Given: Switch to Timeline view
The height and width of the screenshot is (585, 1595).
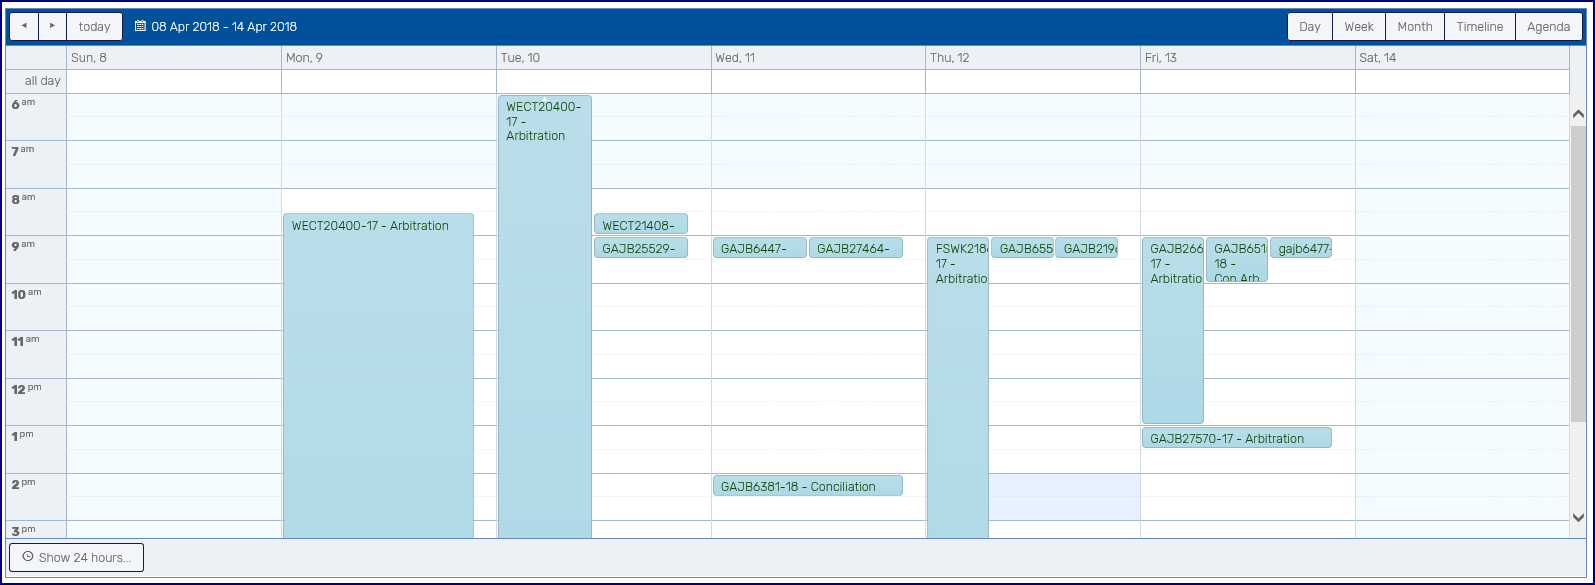Looking at the screenshot, I should click(x=1480, y=27).
